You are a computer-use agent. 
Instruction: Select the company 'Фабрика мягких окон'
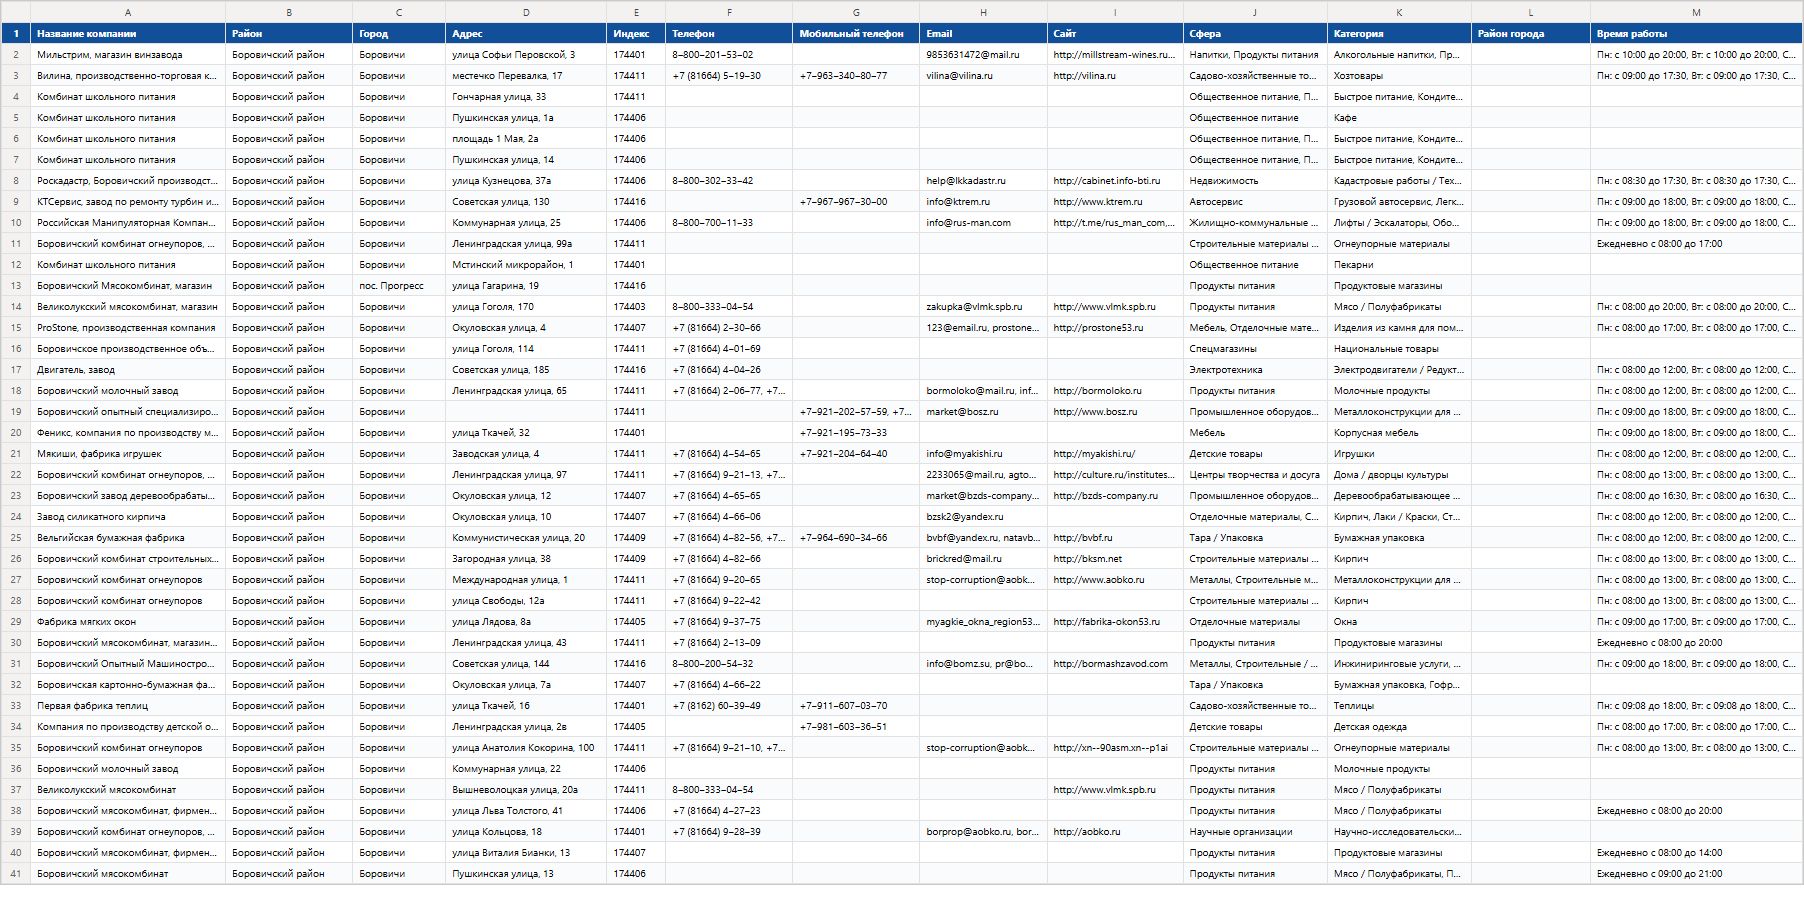tap(128, 622)
